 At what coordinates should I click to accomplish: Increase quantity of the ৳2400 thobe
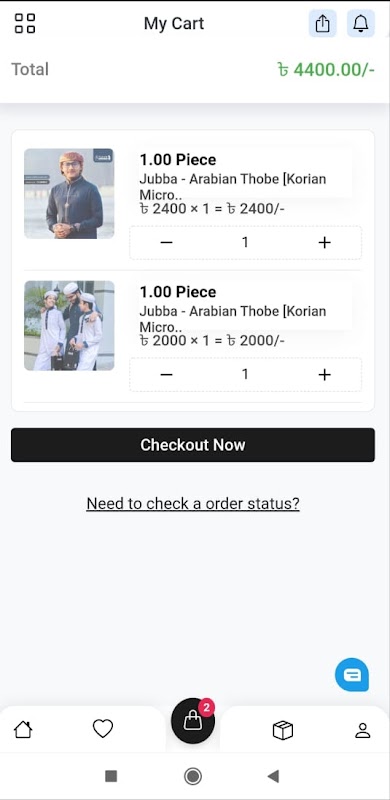(x=324, y=243)
